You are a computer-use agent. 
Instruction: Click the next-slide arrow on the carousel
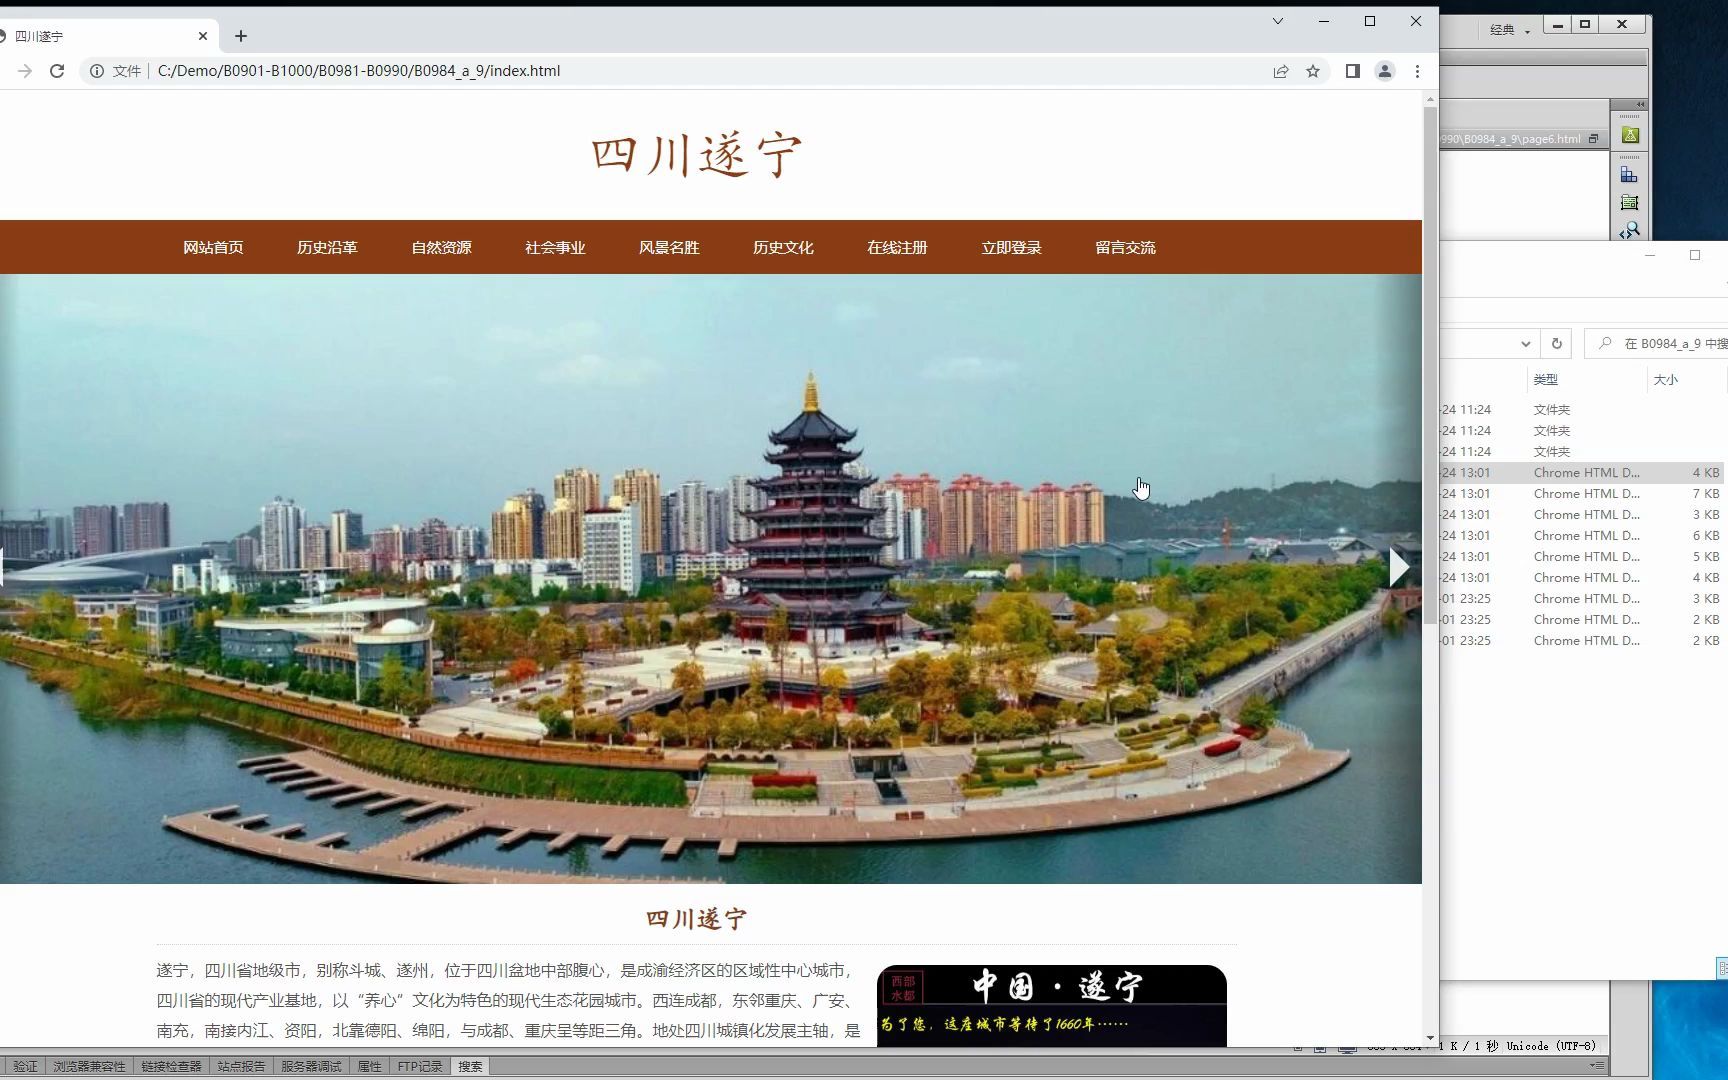(1398, 566)
